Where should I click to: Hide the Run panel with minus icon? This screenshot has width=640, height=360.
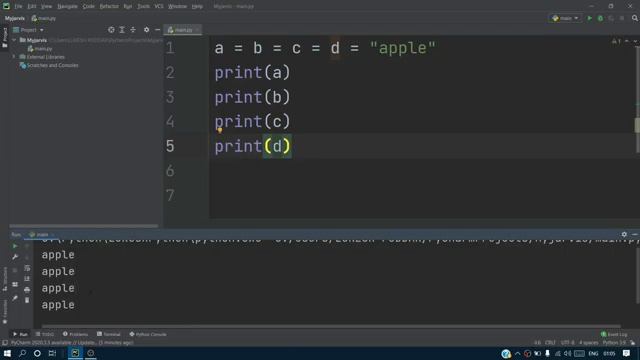point(635,235)
